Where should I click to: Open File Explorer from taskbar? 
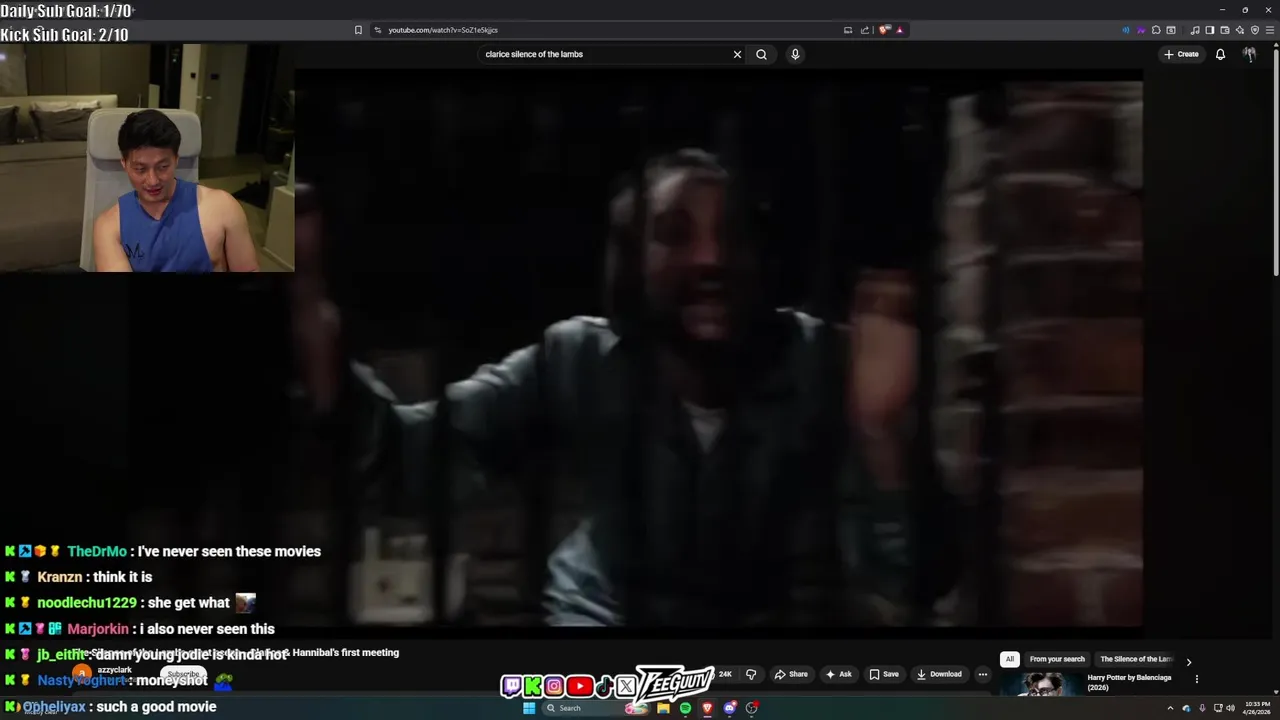(x=662, y=708)
